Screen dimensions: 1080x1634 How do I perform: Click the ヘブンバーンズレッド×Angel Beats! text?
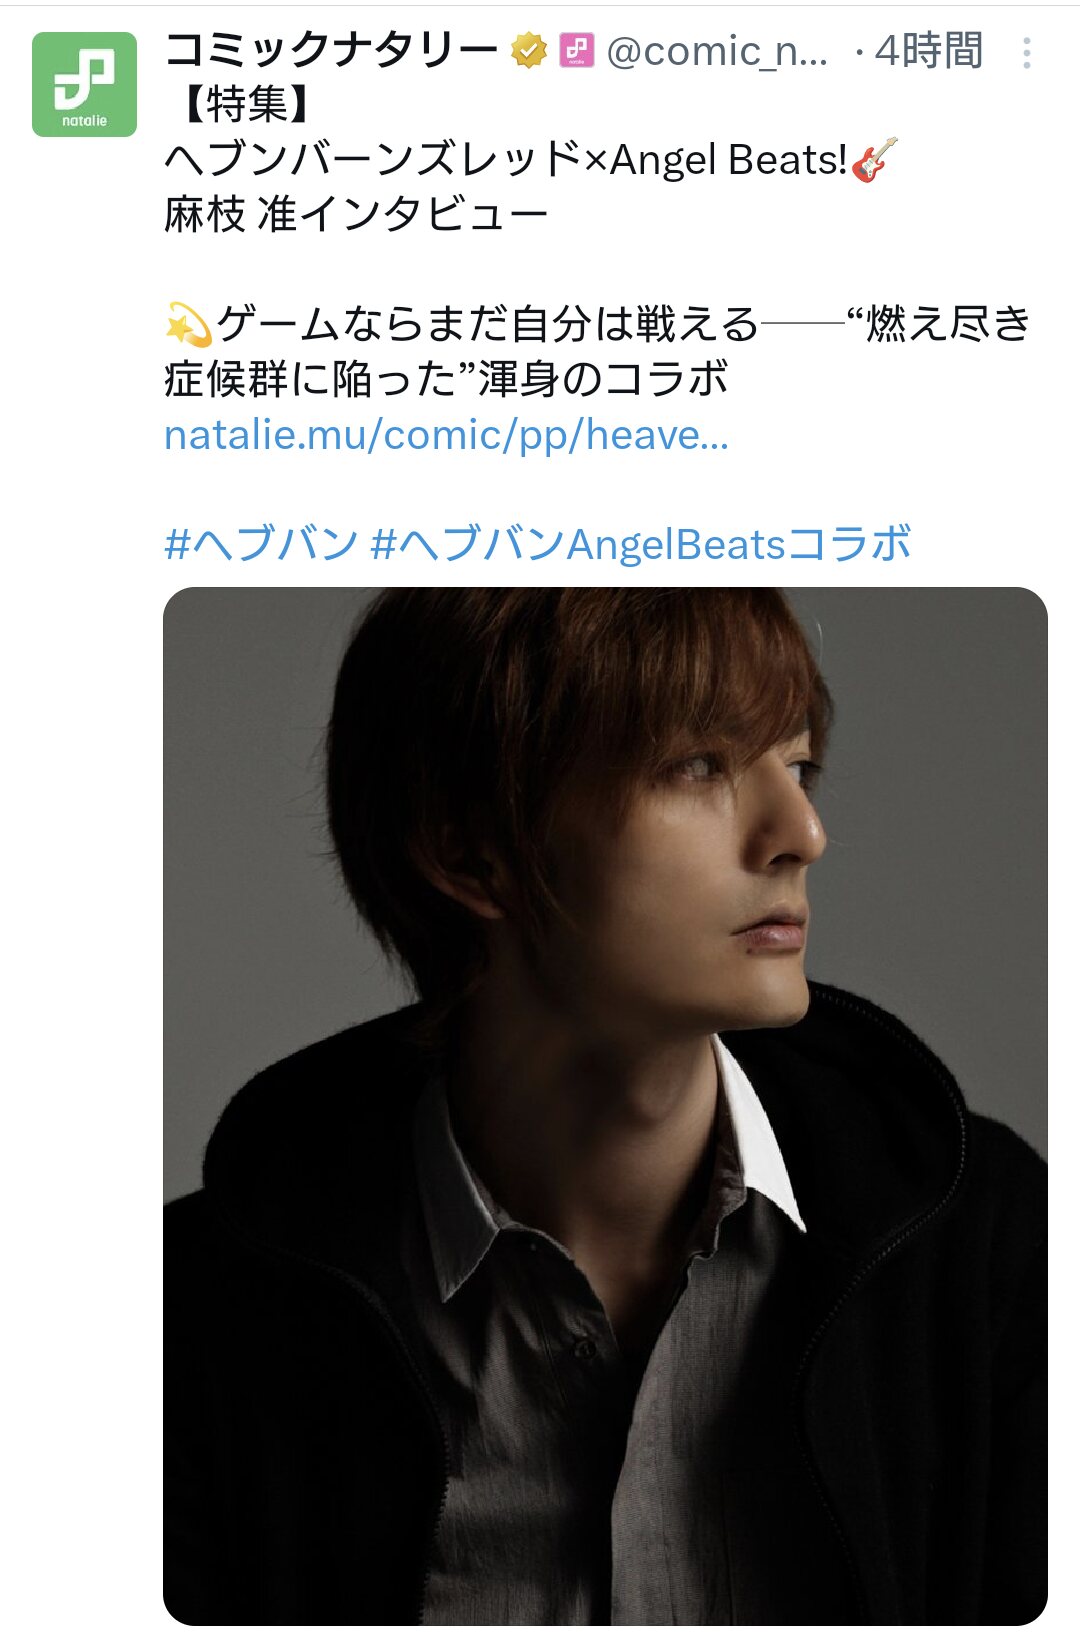506,159
